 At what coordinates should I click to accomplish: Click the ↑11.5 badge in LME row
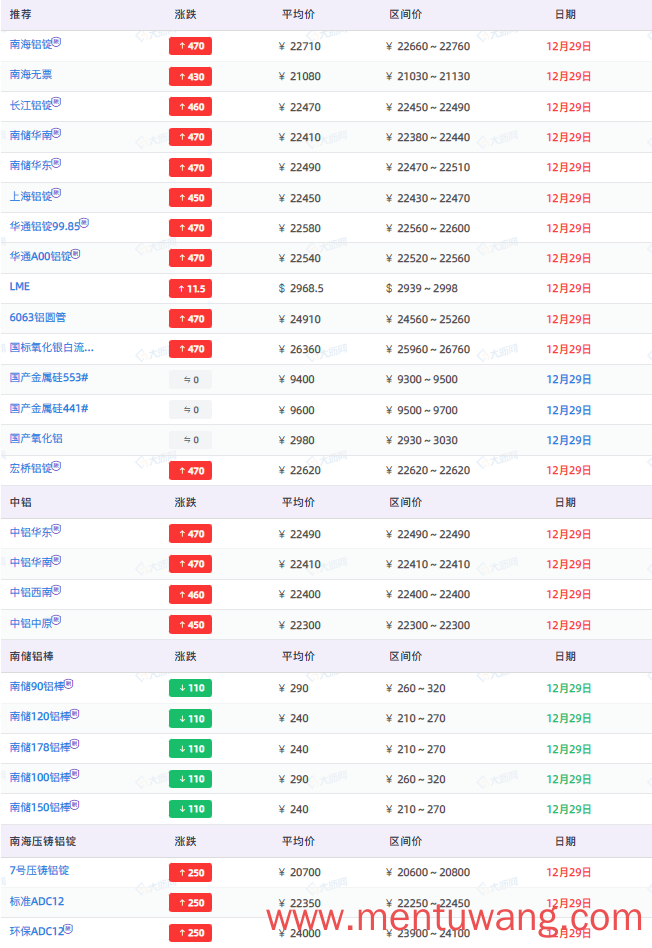191,289
